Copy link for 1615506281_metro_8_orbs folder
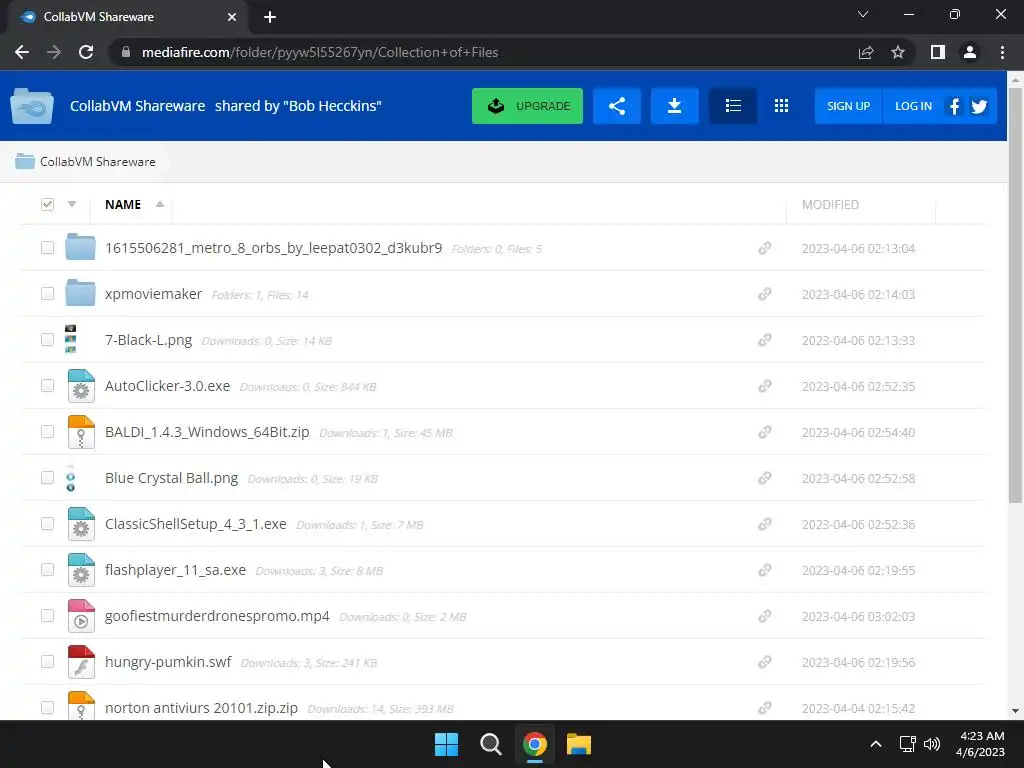The height and width of the screenshot is (768, 1024). coord(765,248)
